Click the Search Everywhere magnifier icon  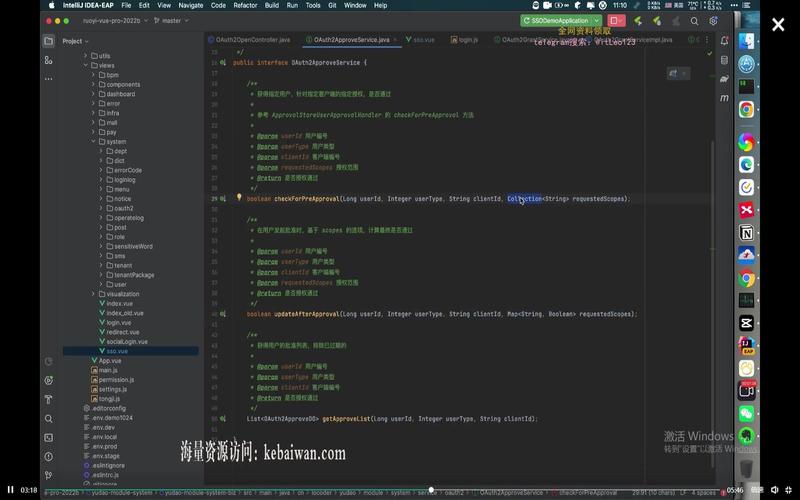pos(694,21)
